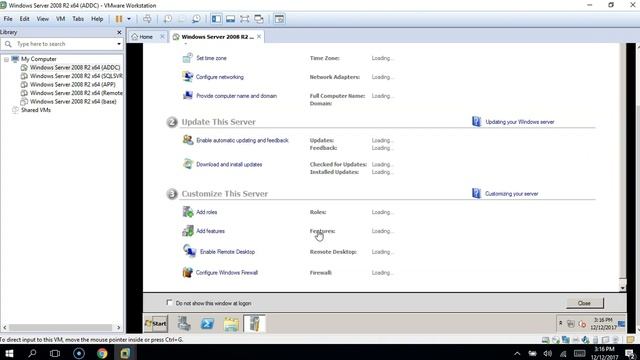Toggle the thumbnail bar view icon
The image size is (640, 360).
coord(231,19)
